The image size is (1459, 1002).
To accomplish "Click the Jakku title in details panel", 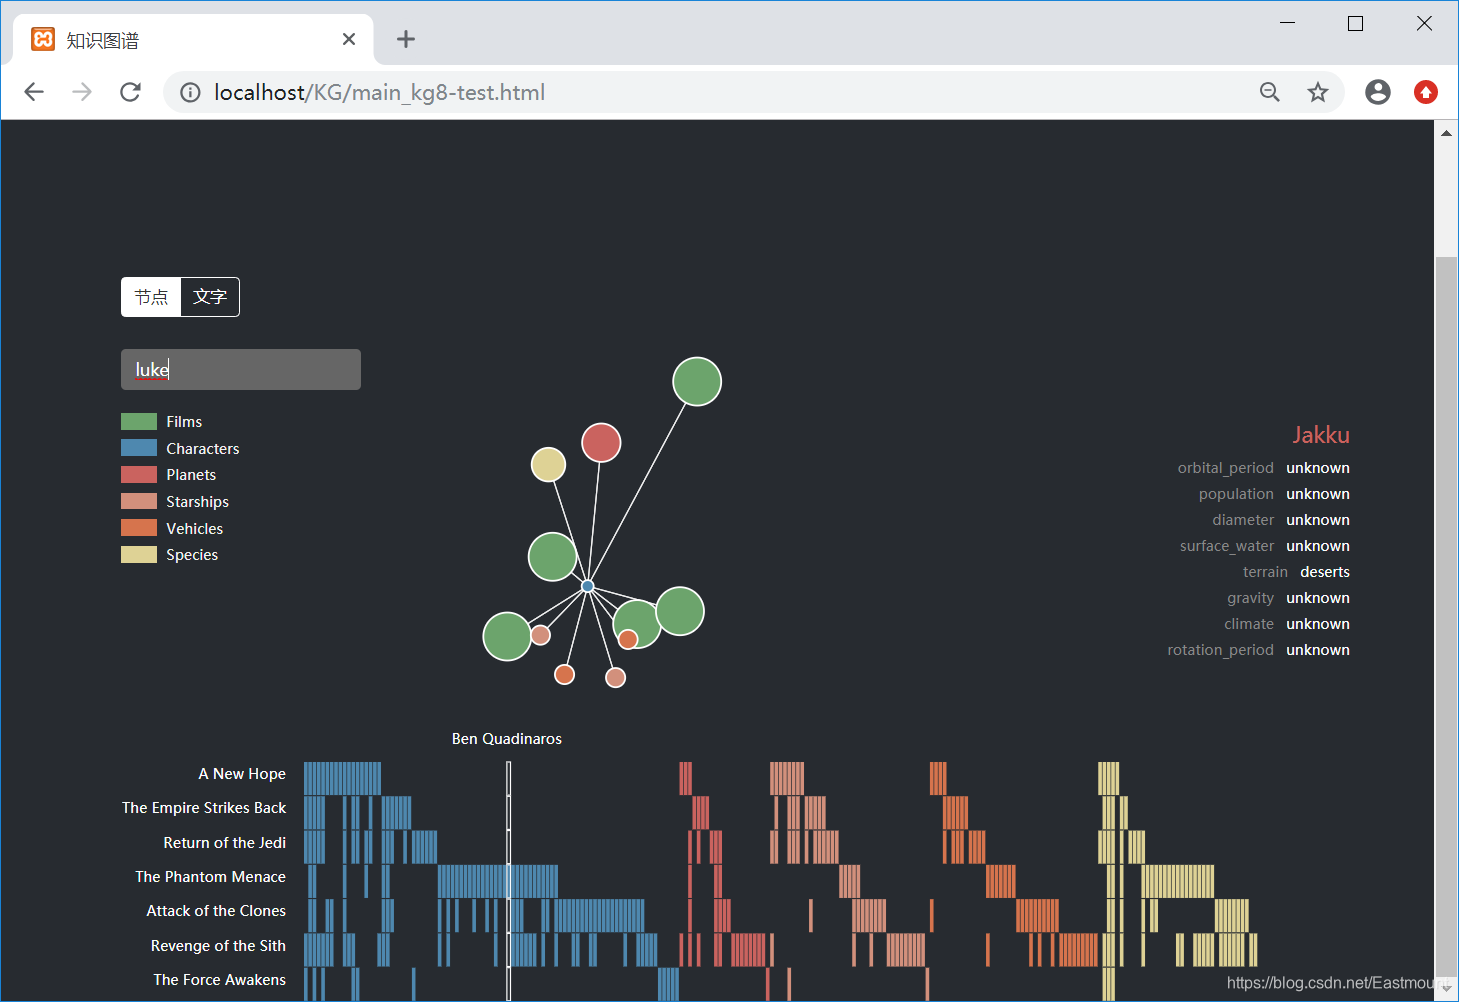I will tap(1321, 435).
